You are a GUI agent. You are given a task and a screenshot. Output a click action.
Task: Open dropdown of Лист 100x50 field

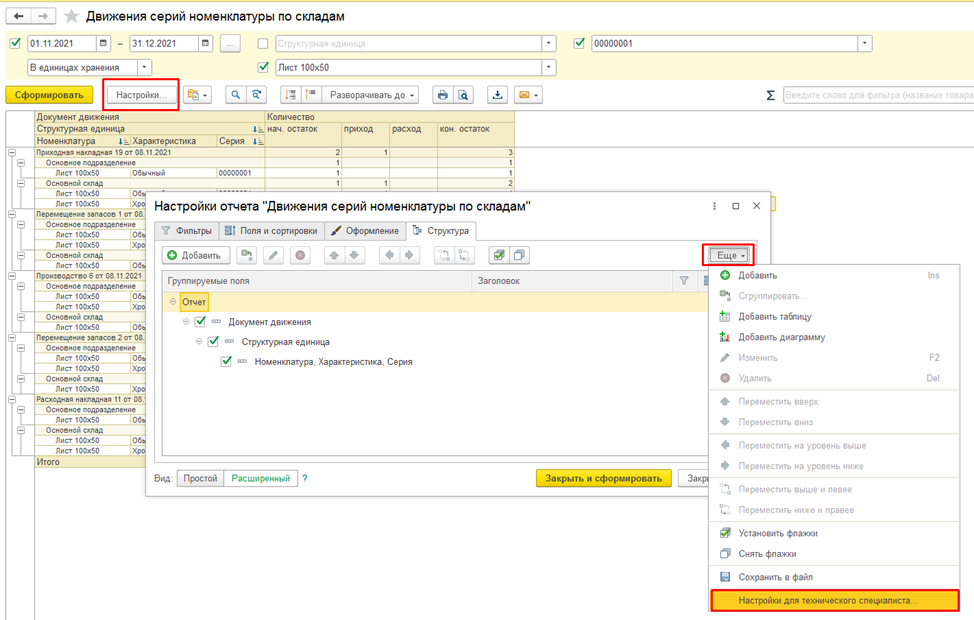click(548, 67)
